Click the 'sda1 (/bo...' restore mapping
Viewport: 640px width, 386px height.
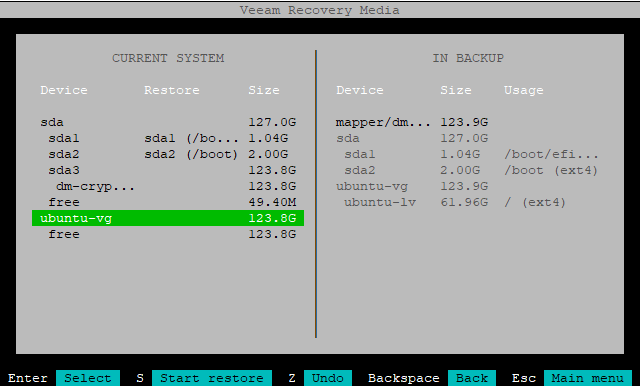(x=191, y=138)
